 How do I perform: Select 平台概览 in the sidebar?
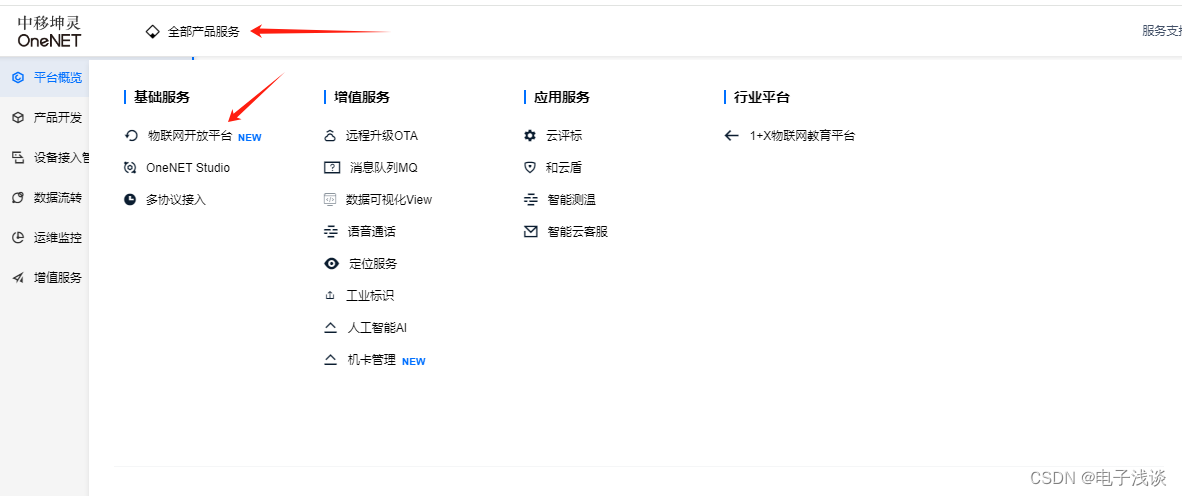(x=58, y=78)
